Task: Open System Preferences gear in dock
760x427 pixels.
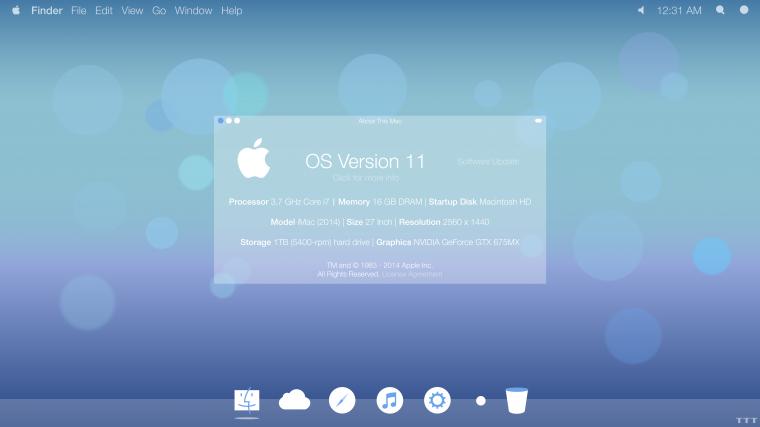Action: (437, 400)
